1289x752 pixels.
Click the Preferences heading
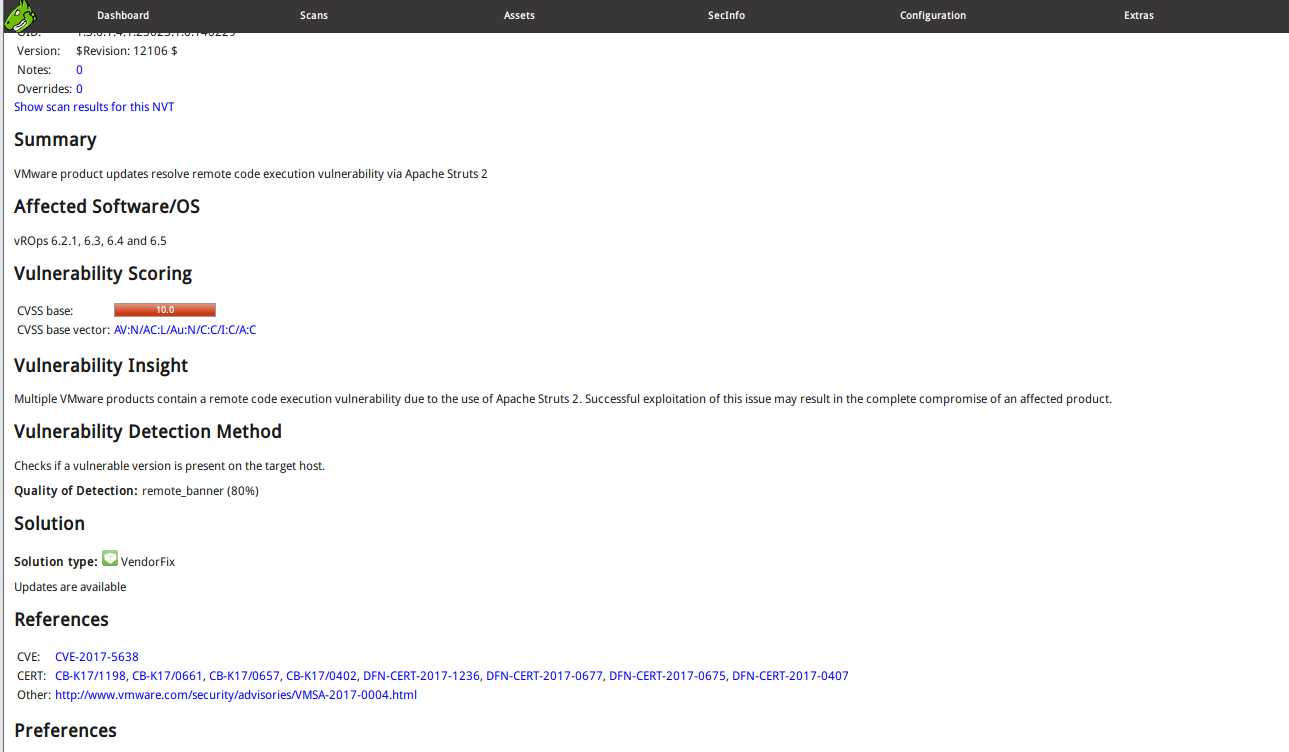pyautogui.click(x=65, y=731)
